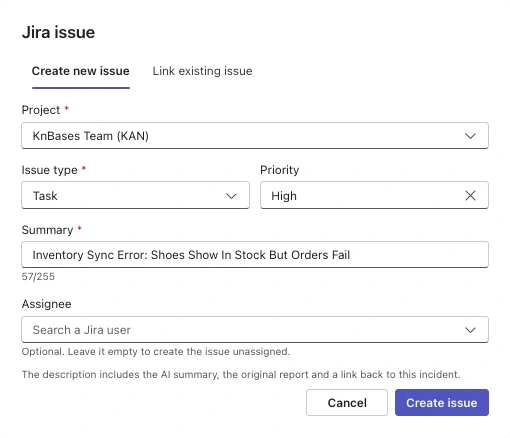Switch to the Create new issue tab
510x438 pixels.
click(81, 71)
